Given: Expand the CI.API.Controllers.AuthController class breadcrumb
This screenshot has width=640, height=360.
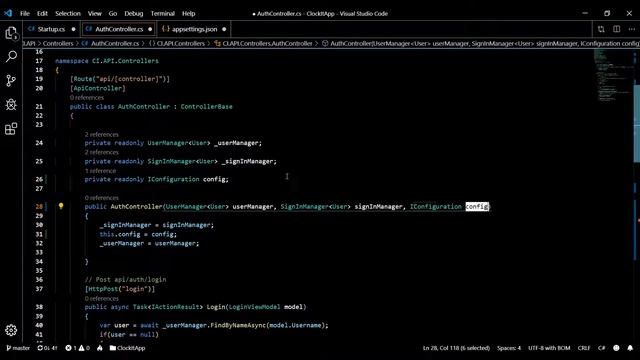Looking at the screenshot, I should point(263,43).
